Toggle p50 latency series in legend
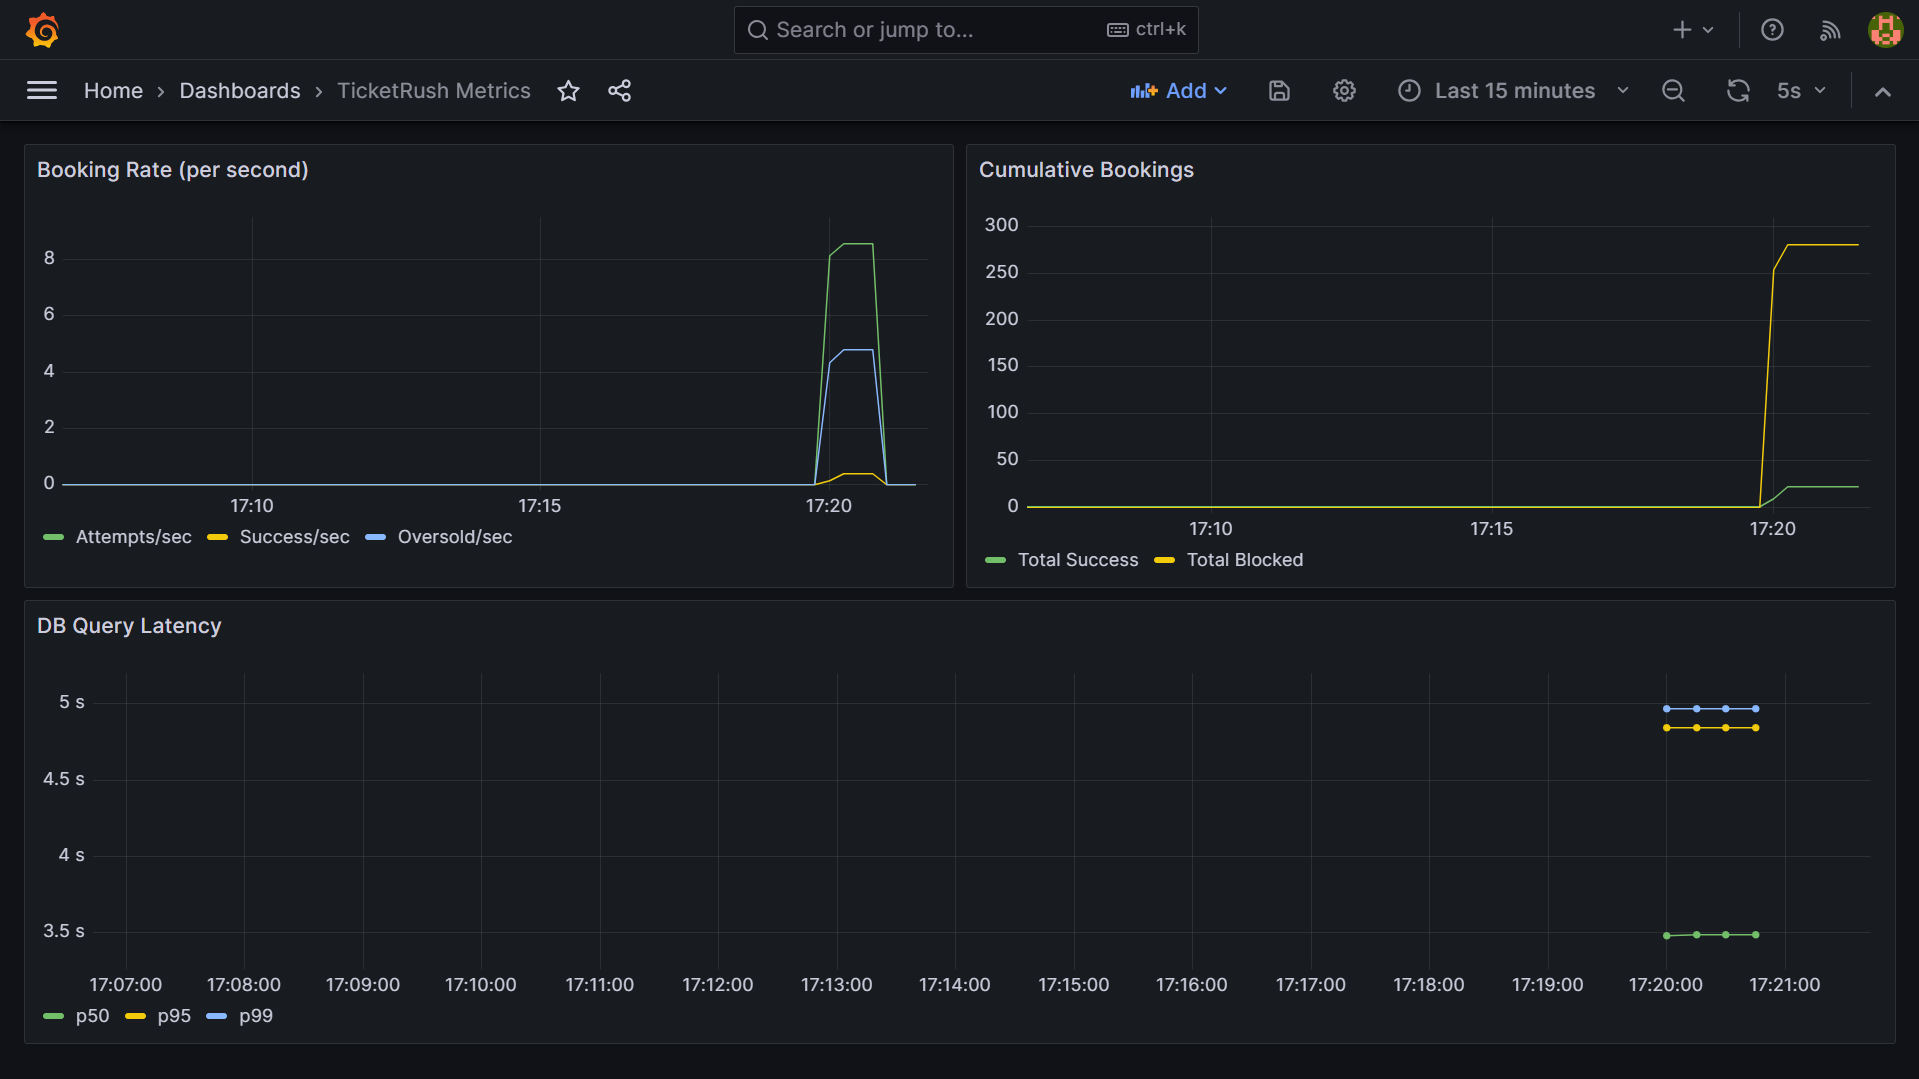The width and height of the screenshot is (1919, 1079). pyautogui.click(x=92, y=1016)
